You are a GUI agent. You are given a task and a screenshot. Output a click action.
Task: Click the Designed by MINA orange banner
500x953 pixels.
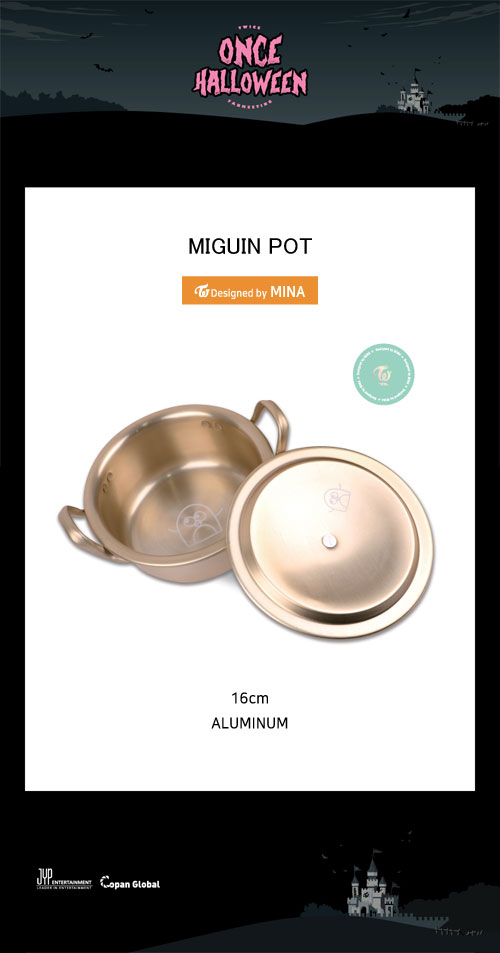(x=250, y=291)
